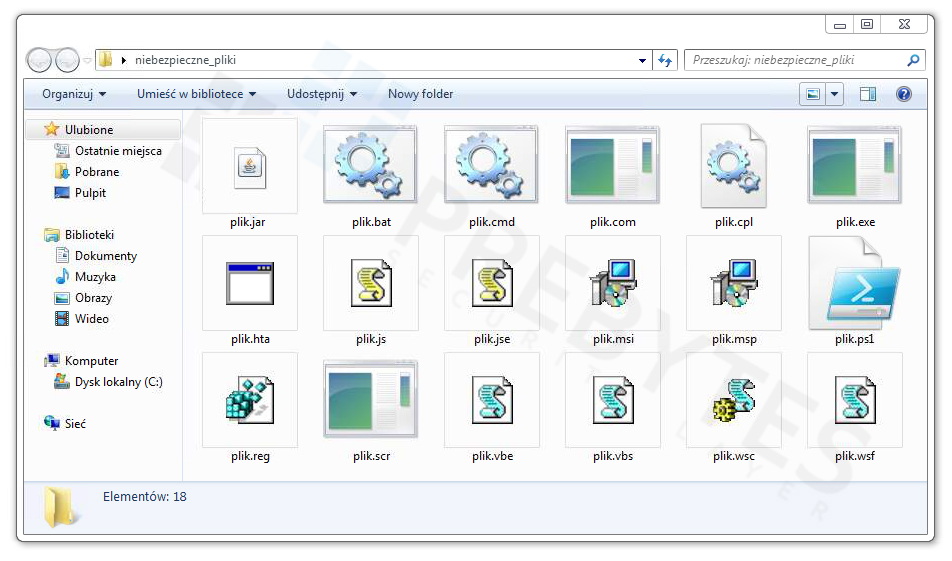Click the help question mark icon
The width and height of the screenshot is (952, 561).
click(x=903, y=94)
